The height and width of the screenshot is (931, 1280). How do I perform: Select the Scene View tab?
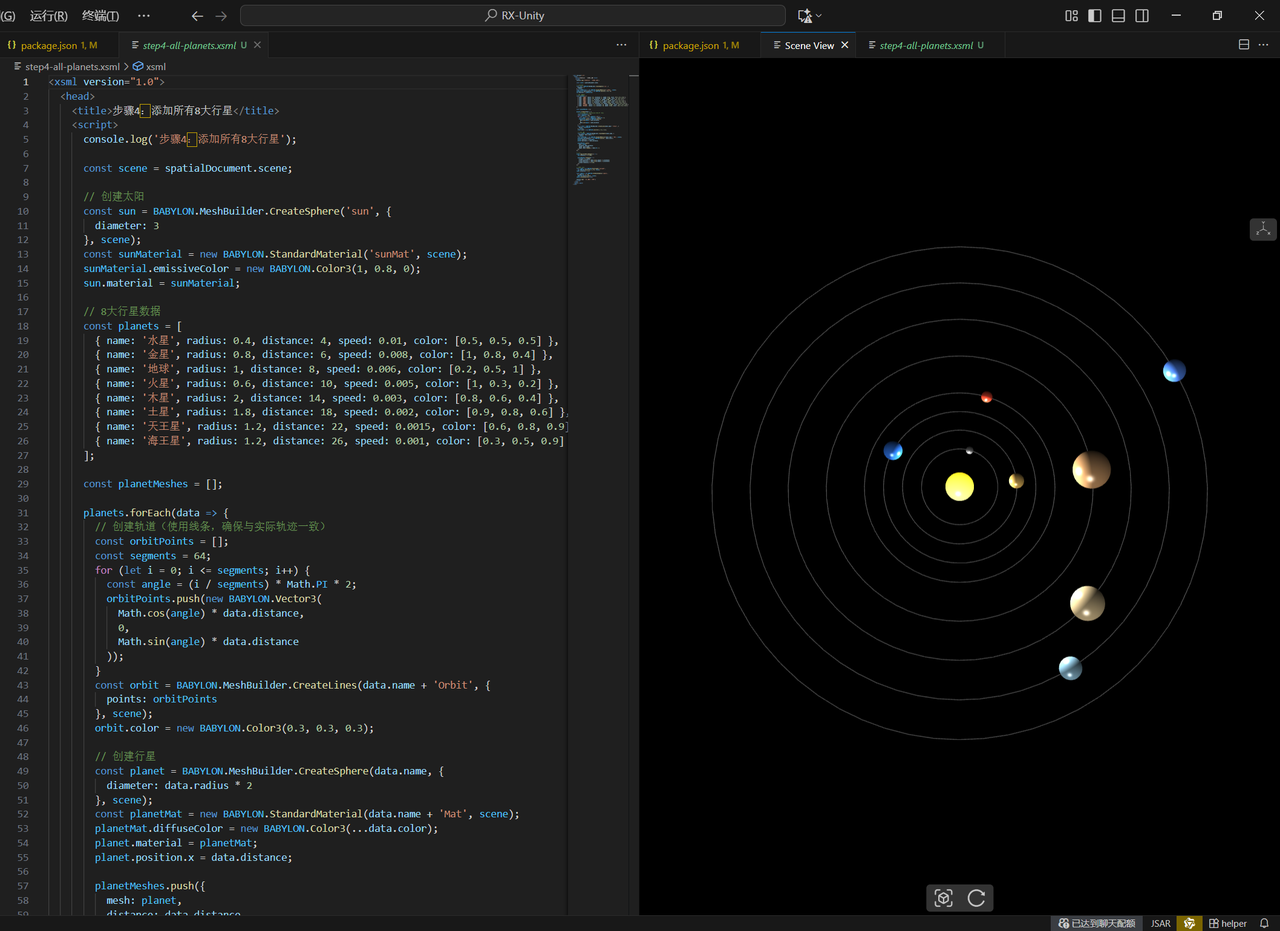pyautogui.click(x=809, y=45)
